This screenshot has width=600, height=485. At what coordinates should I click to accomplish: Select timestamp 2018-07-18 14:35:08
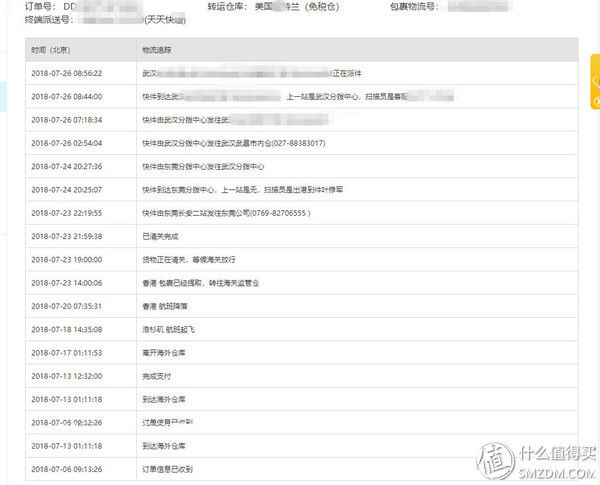pos(67,330)
